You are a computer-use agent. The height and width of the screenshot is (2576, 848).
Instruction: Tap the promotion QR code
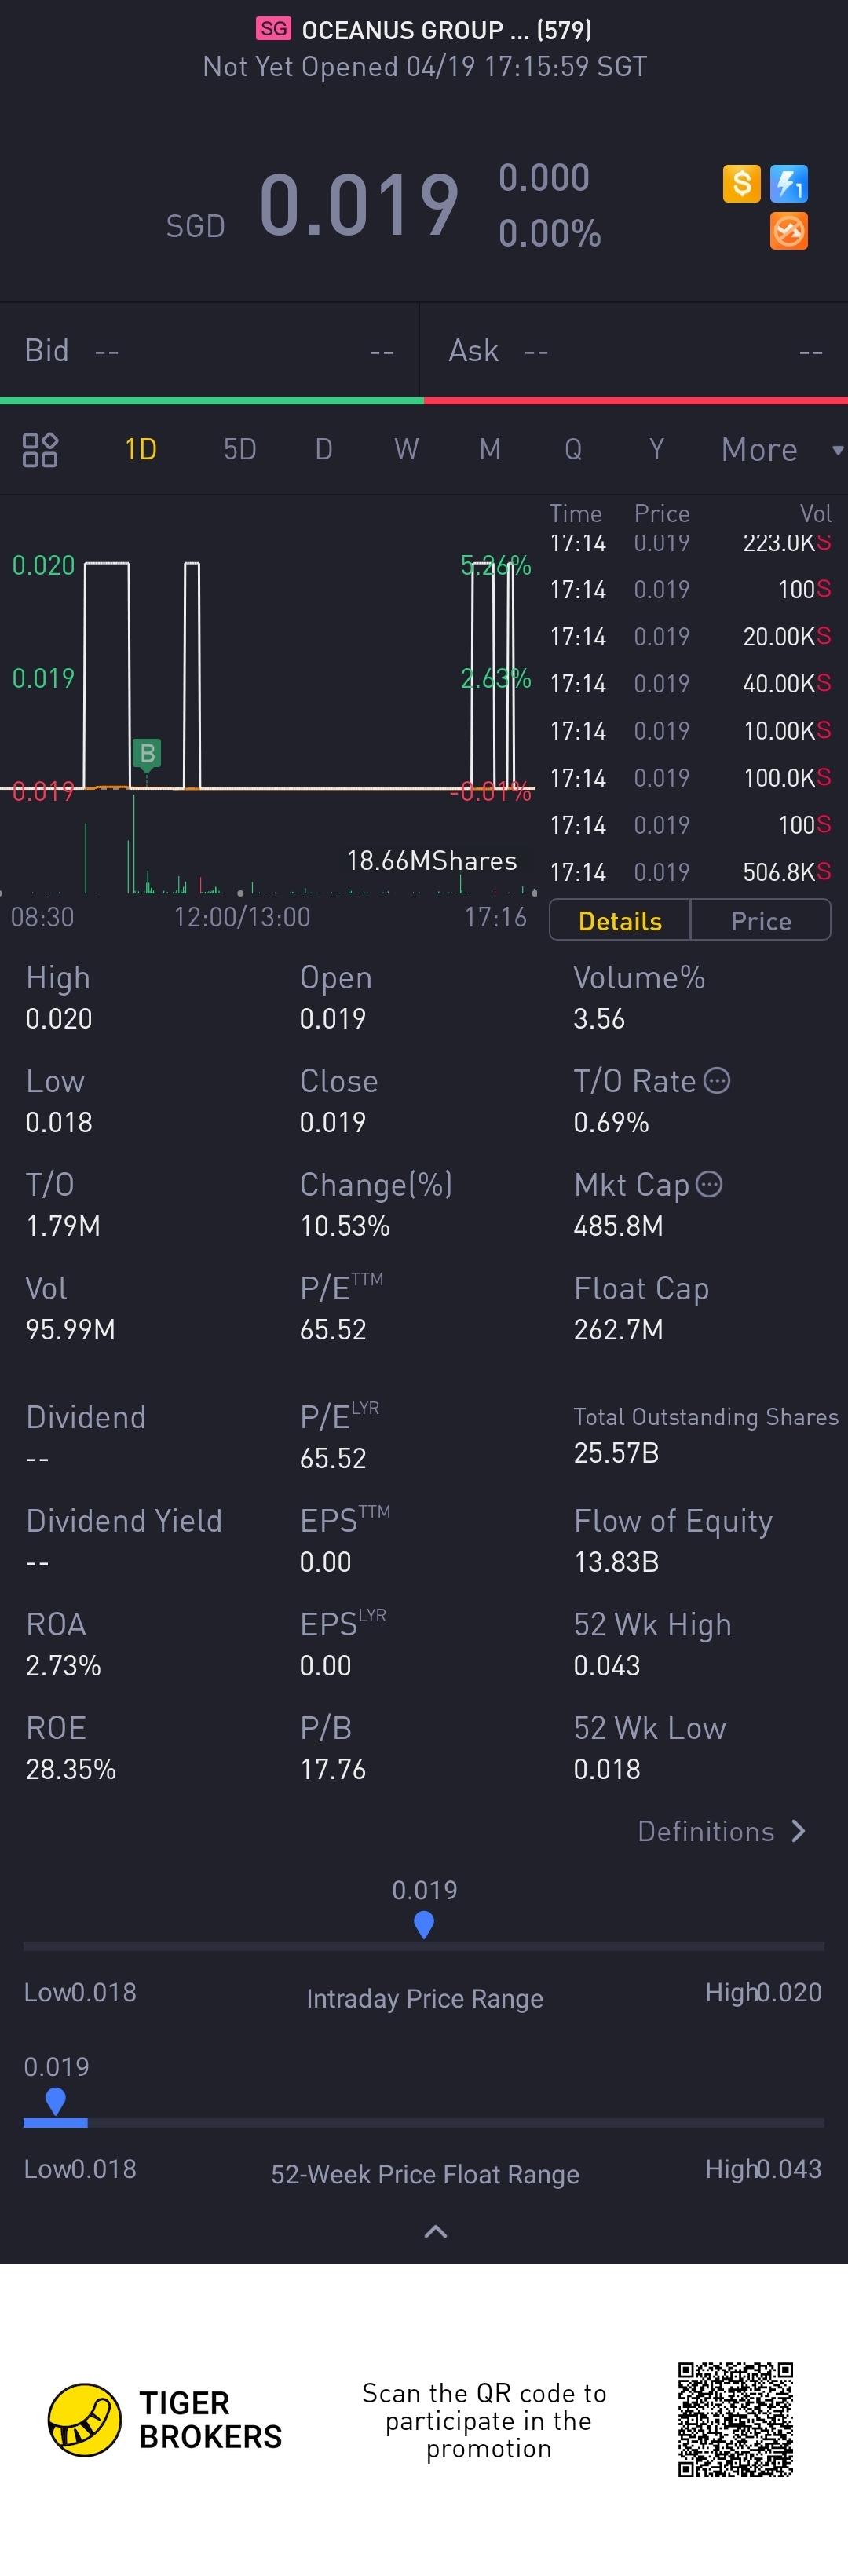pos(735,2419)
